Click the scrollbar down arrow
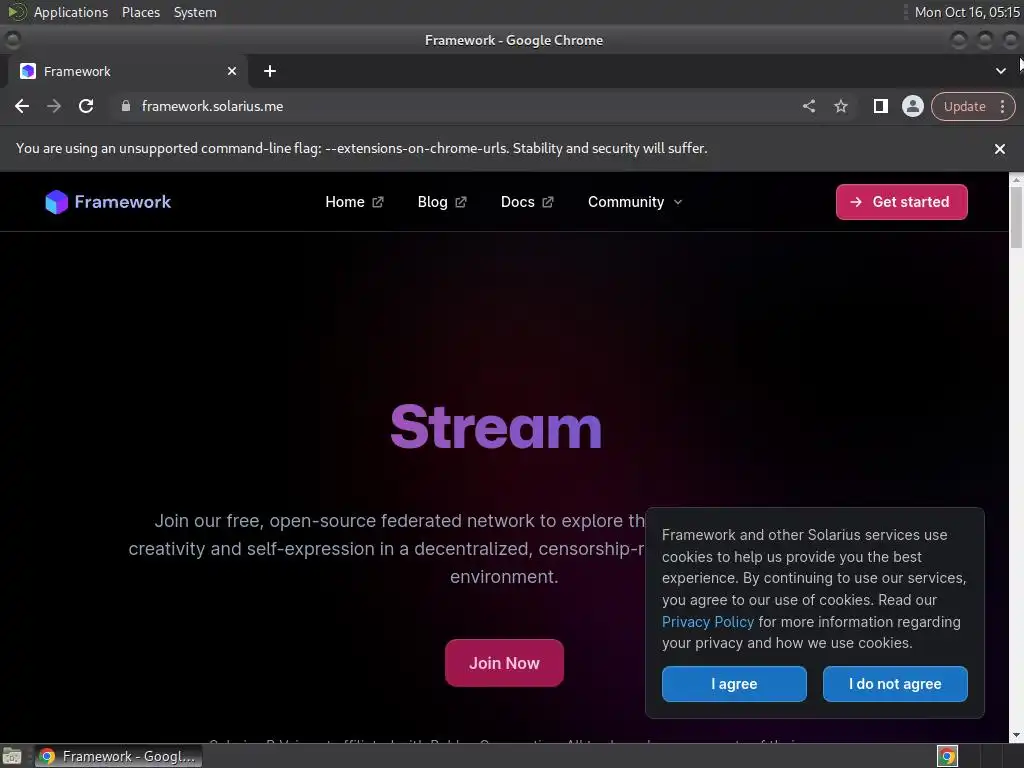1024x768 pixels. coord(1016,735)
